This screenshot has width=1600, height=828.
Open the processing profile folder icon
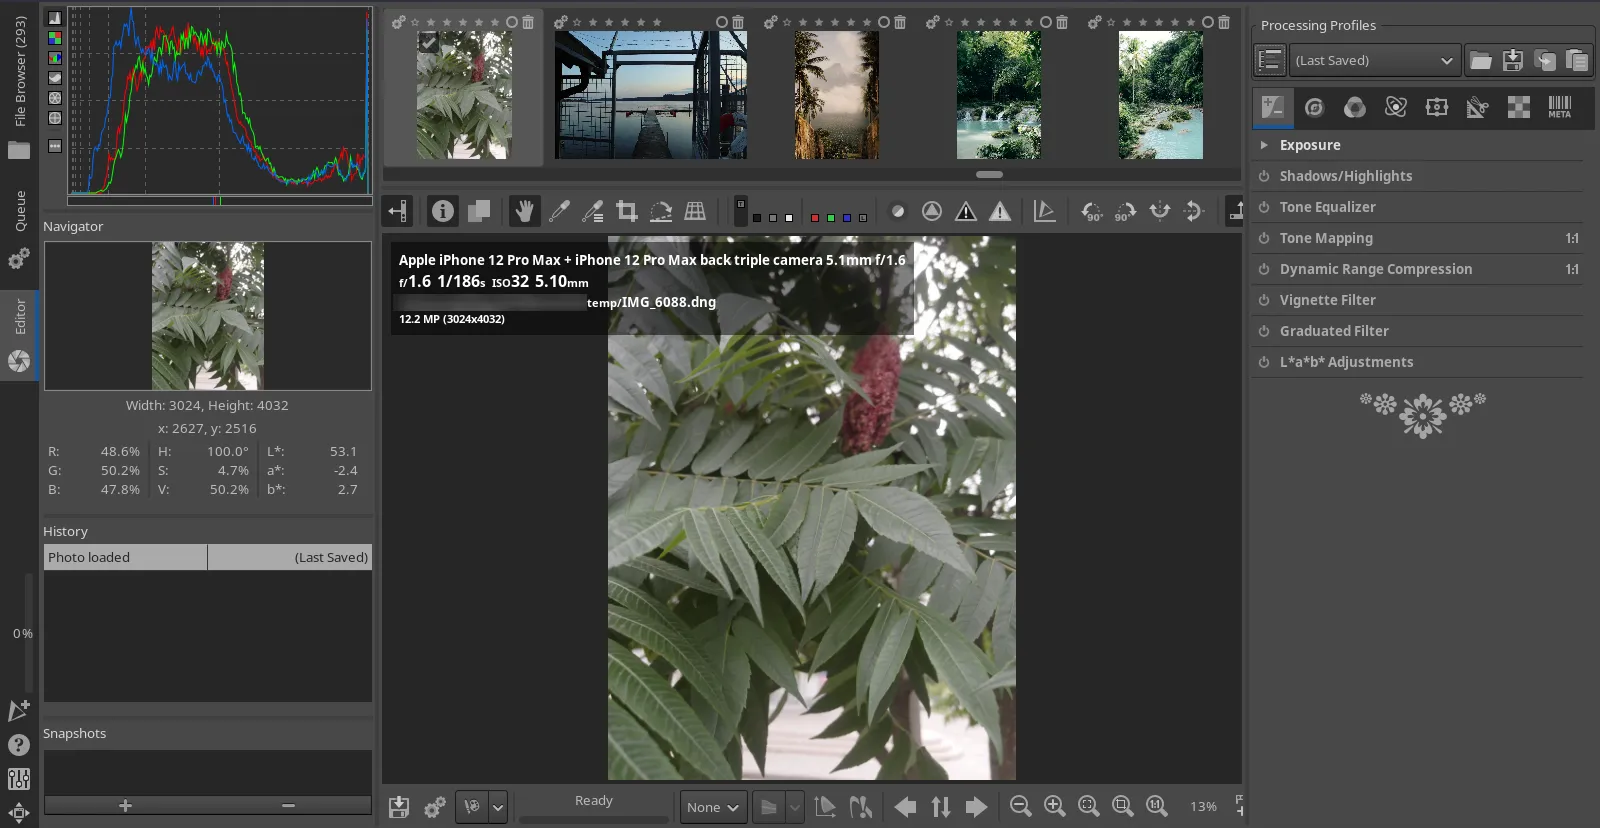click(x=1481, y=60)
